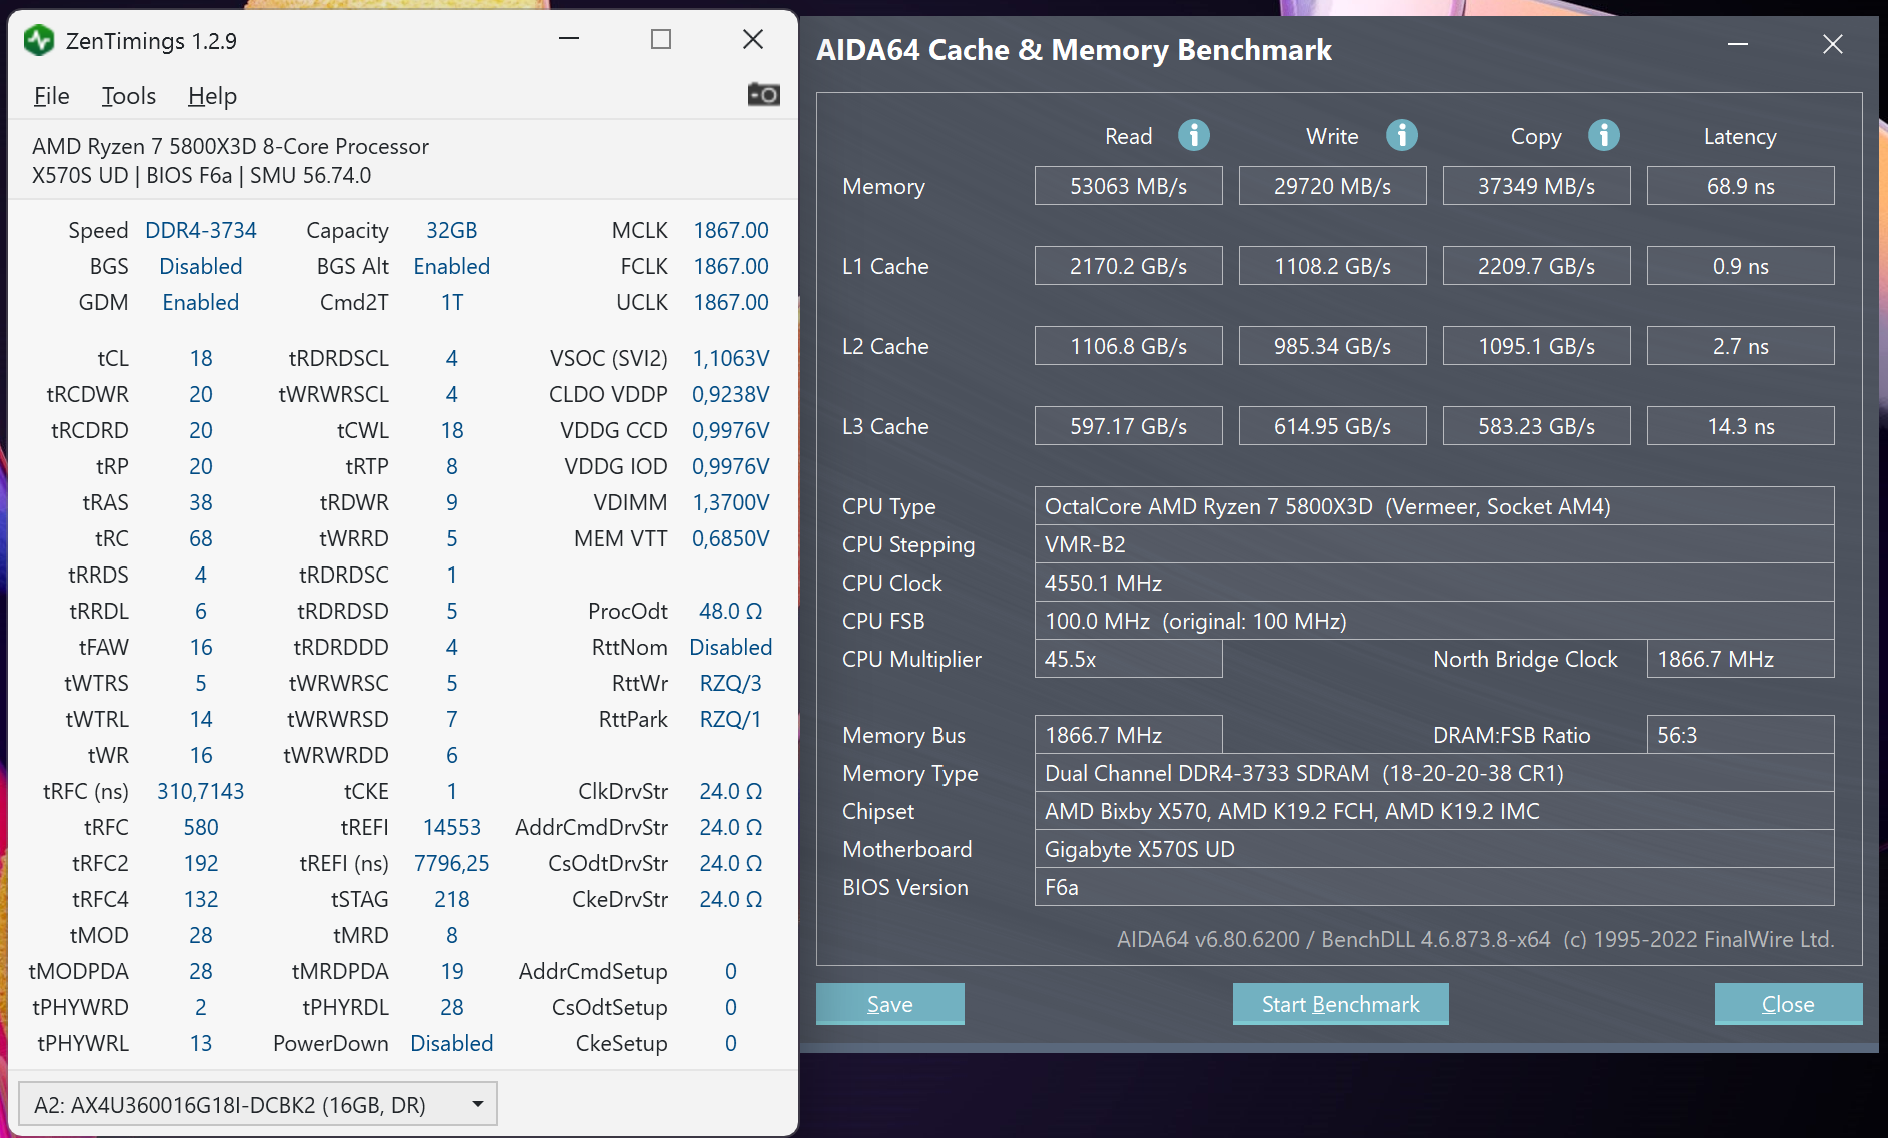
Task: Minimize the AIDA64 benchmark window
Action: click(1738, 45)
